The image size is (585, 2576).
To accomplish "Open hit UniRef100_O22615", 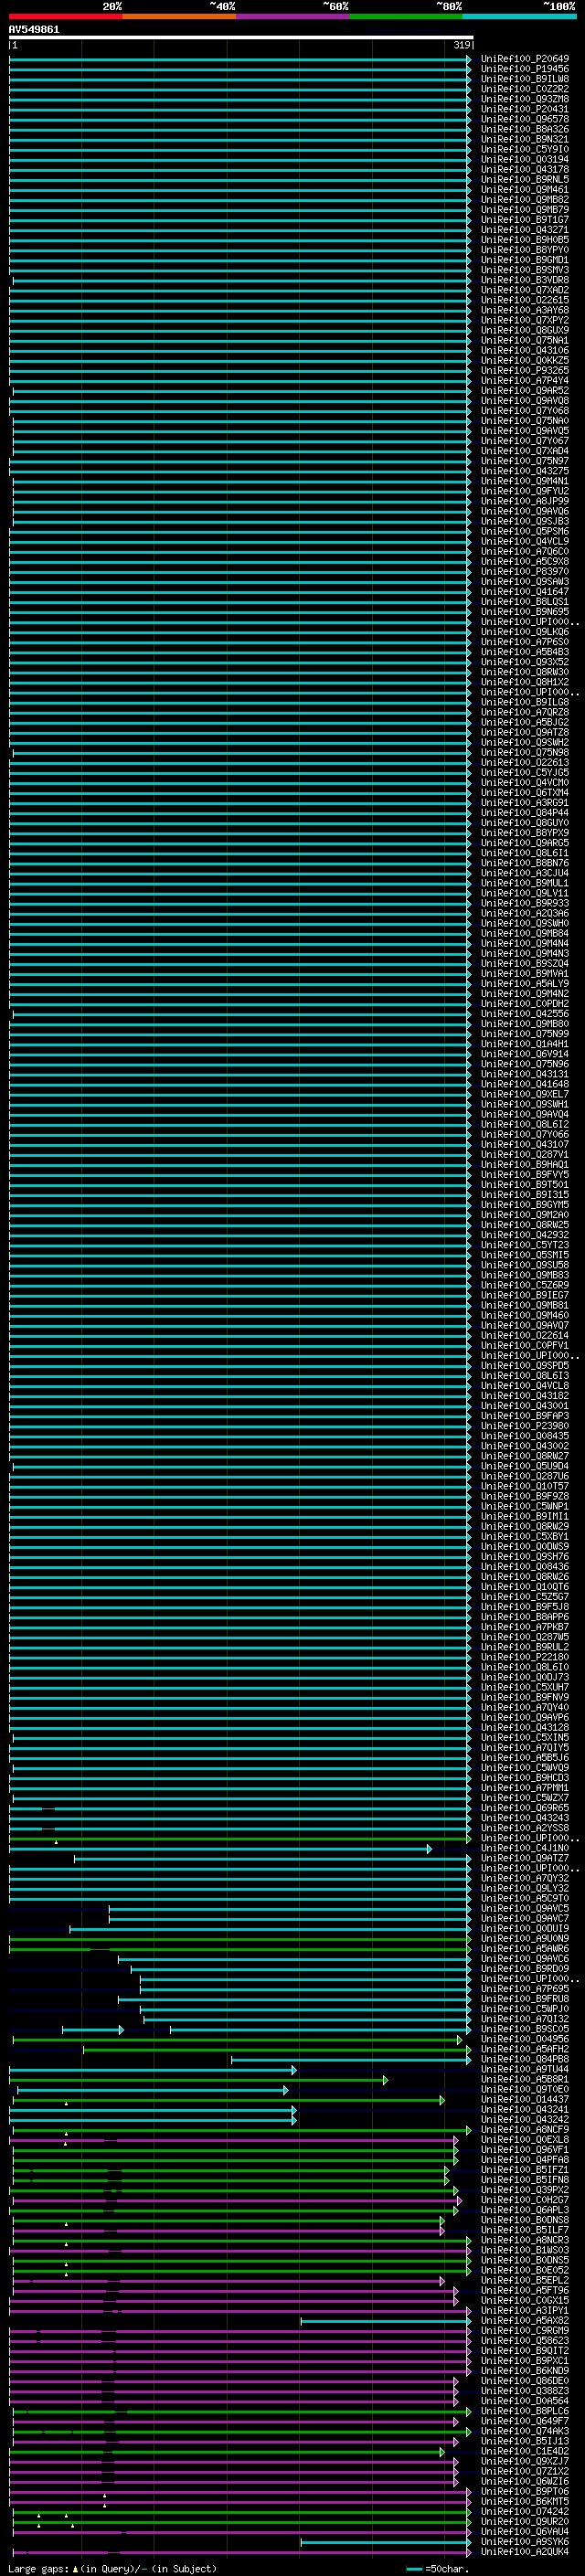I will (x=524, y=300).
